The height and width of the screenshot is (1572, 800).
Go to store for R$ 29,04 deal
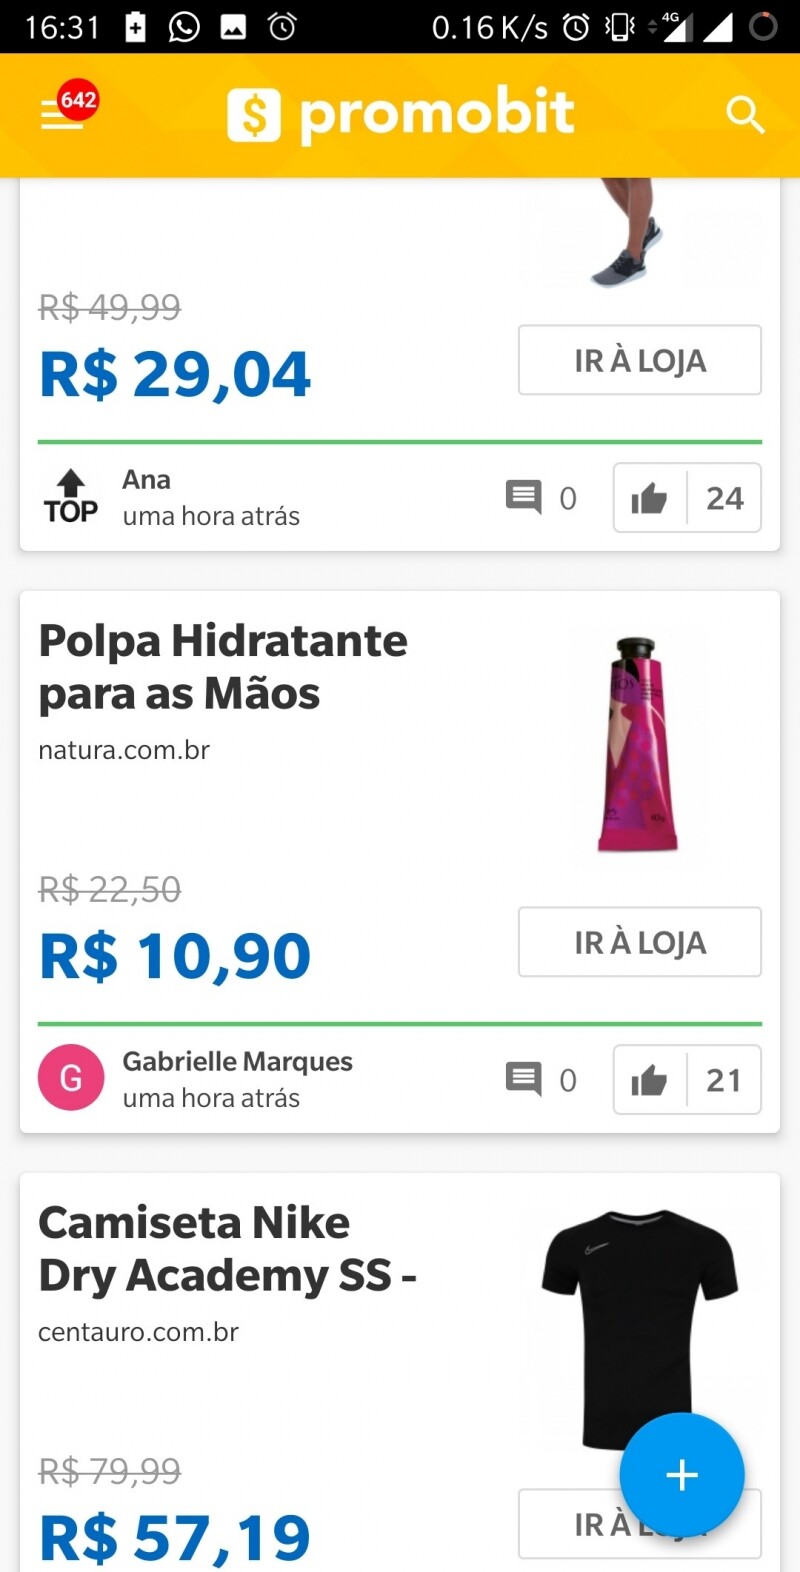tap(639, 360)
